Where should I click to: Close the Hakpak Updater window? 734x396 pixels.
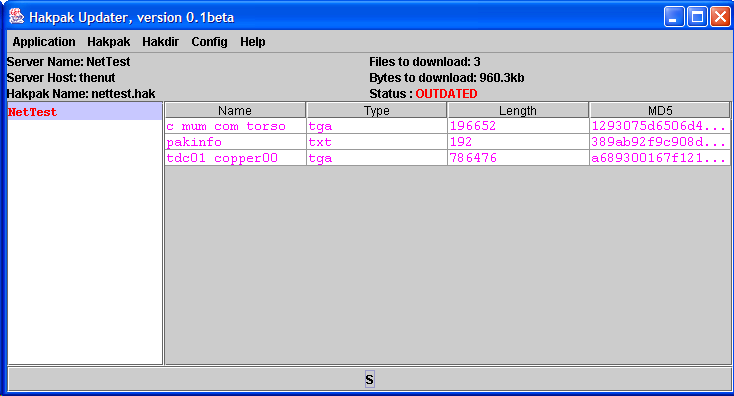tap(720, 17)
